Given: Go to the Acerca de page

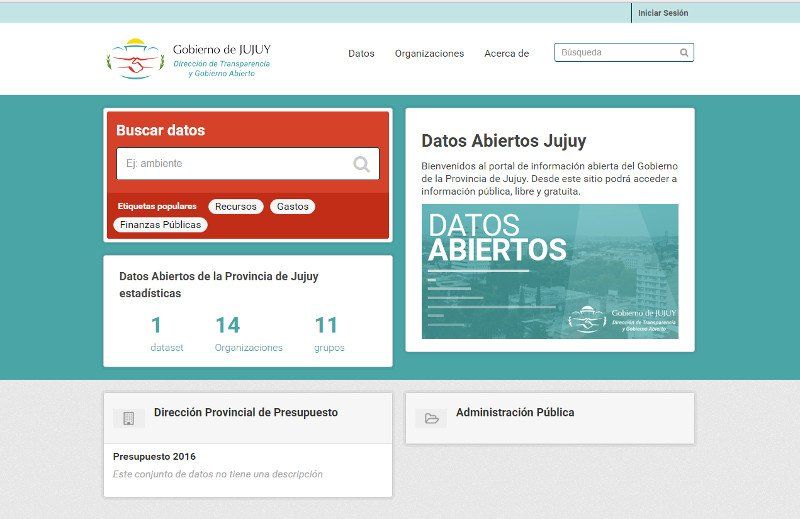Looking at the screenshot, I should [x=506, y=53].
